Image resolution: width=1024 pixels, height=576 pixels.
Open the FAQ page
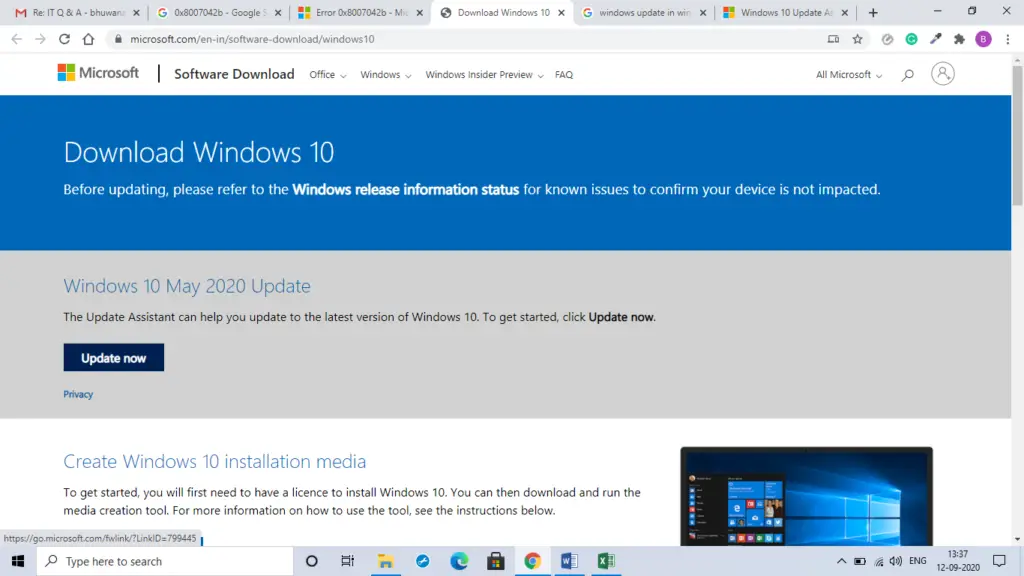click(564, 75)
